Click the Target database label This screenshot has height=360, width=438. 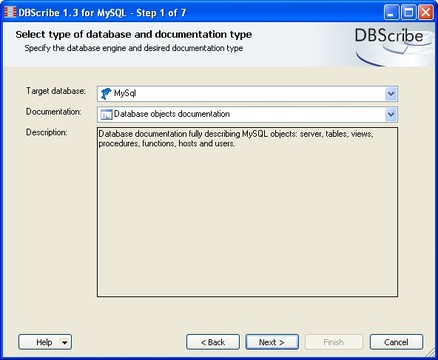[56, 91]
